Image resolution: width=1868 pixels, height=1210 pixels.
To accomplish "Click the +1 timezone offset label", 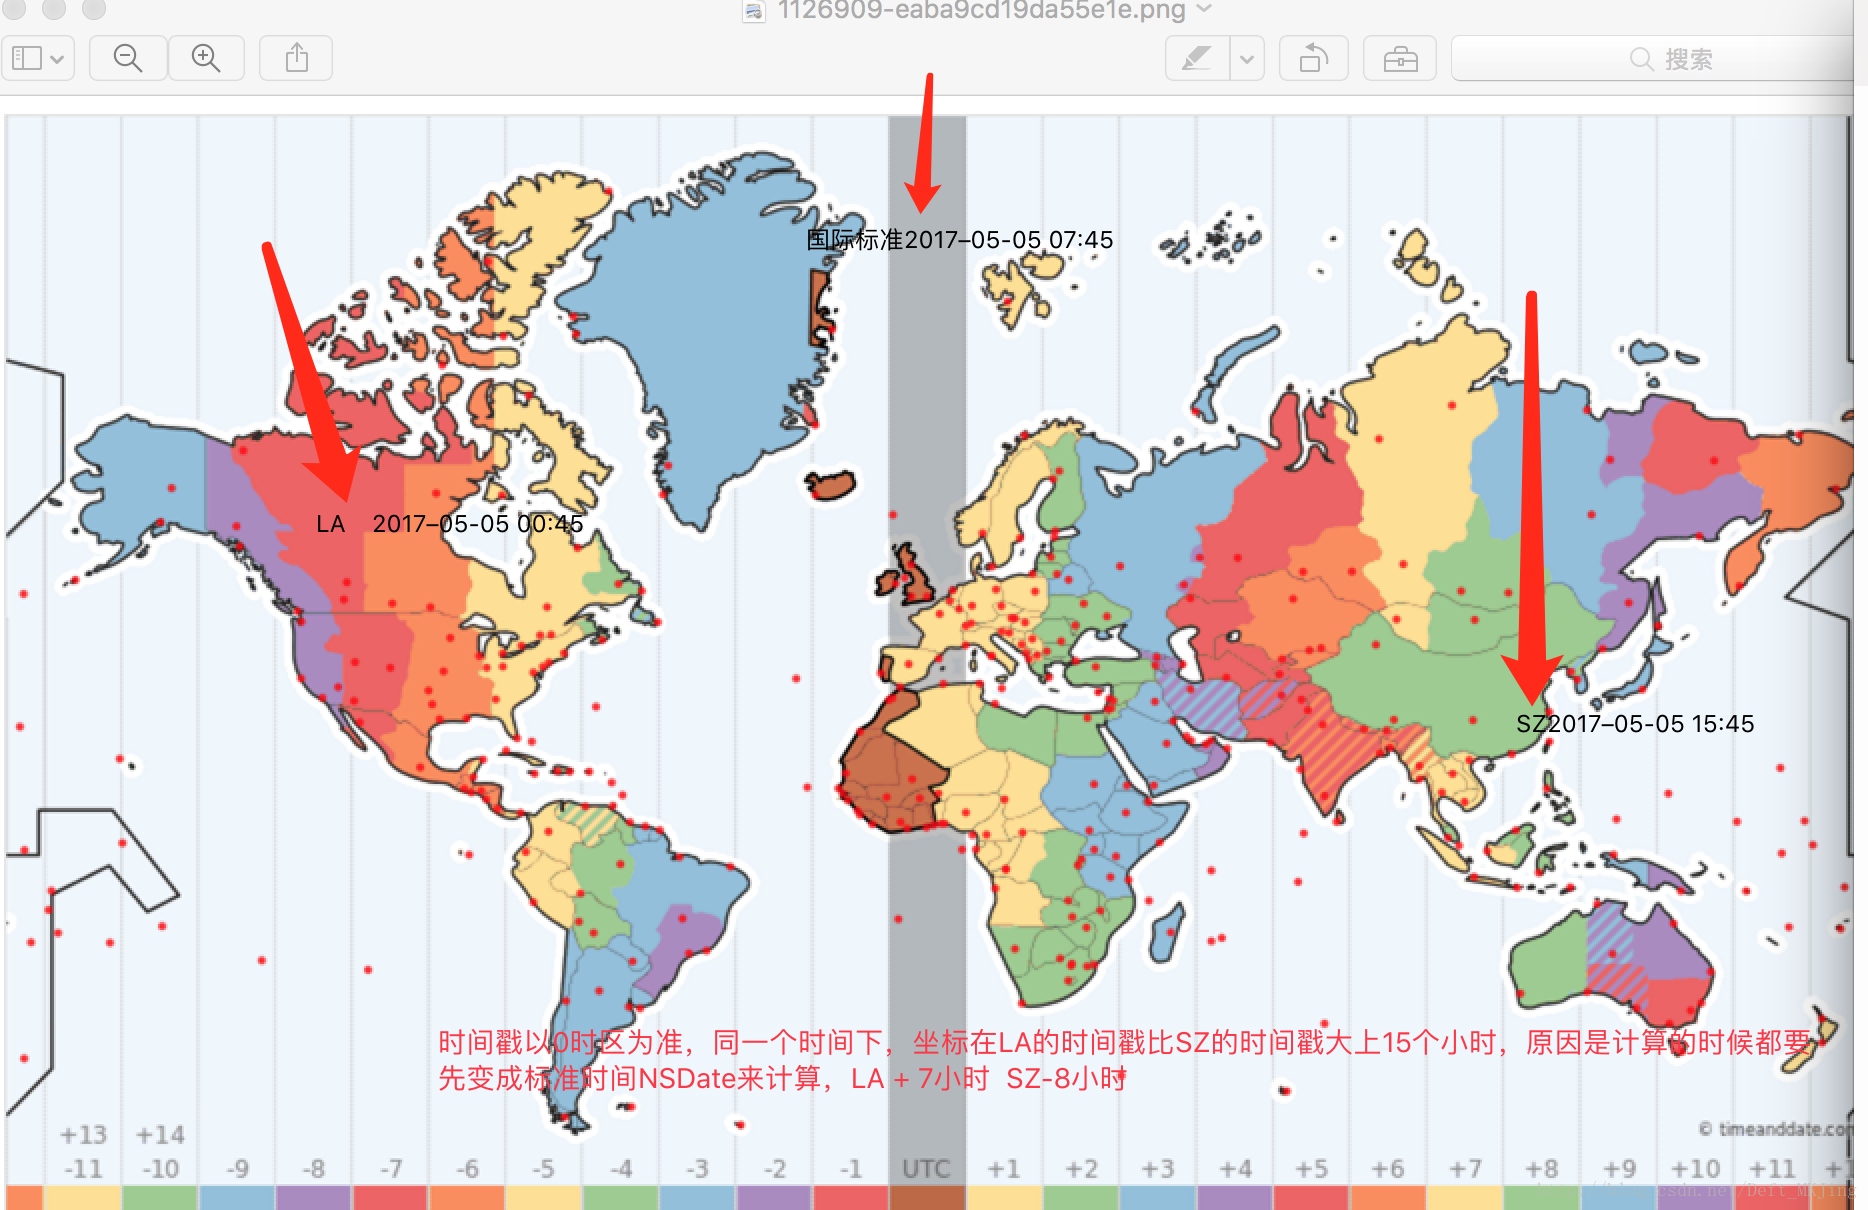I will pyautogui.click(x=1004, y=1169).
